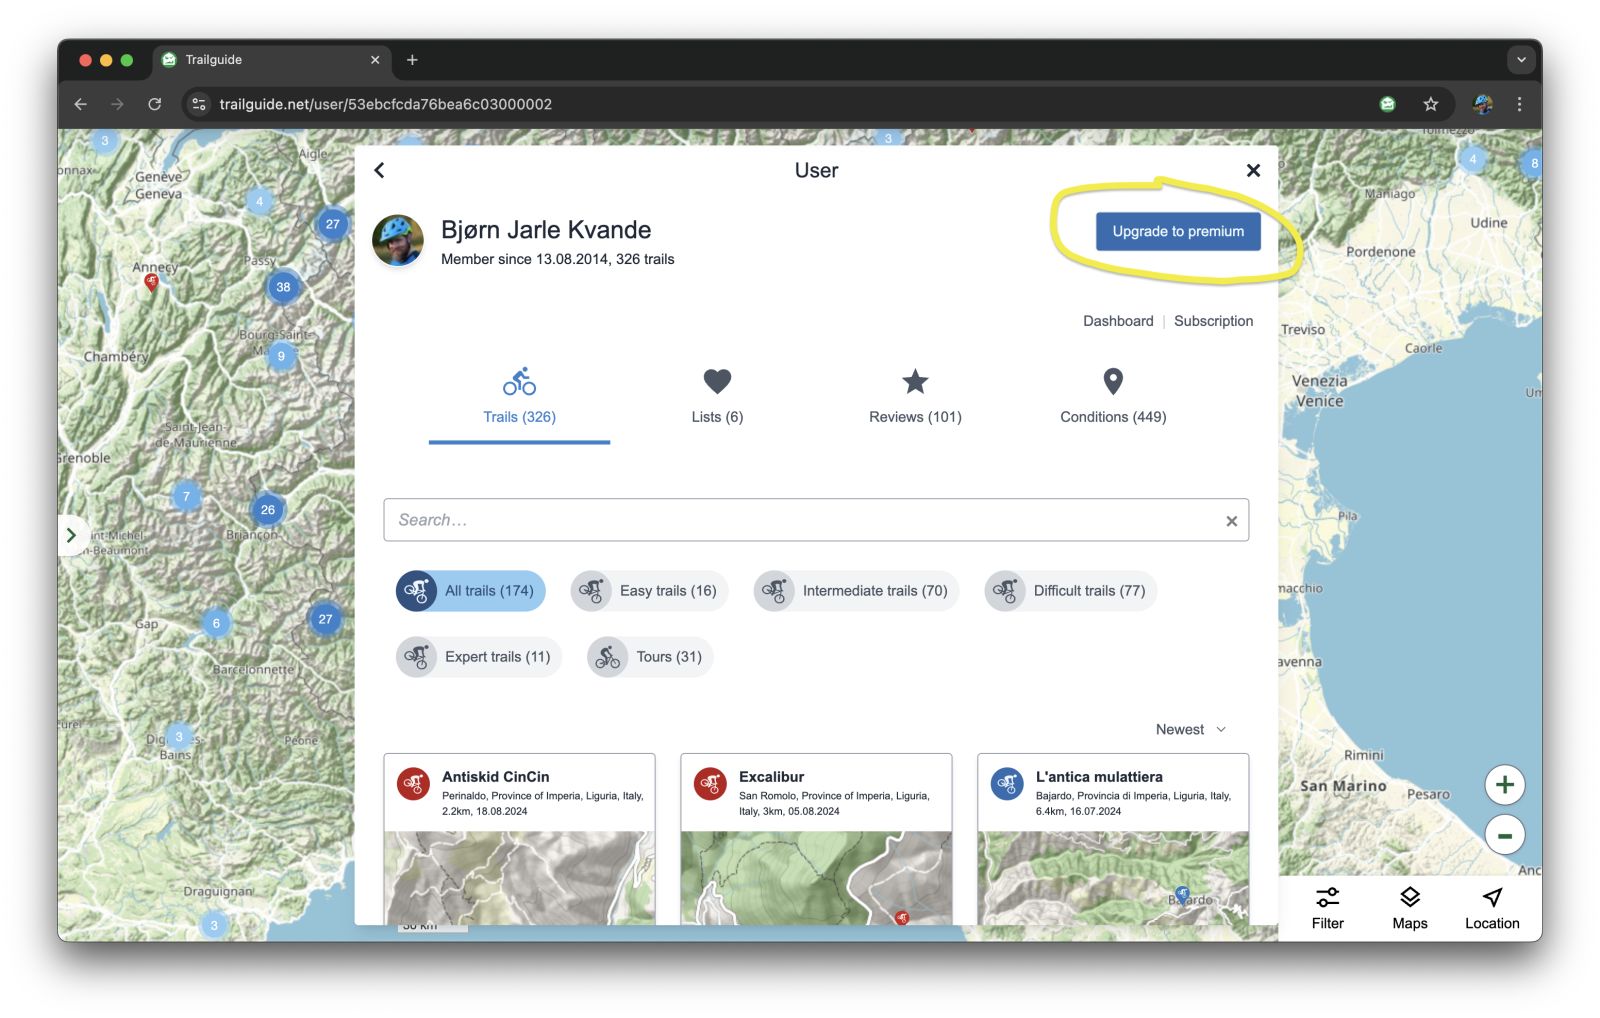The width and height of the screenshot is (1600, 1018).
Task: Open the Subscription link
Action: coord(1213,321)
